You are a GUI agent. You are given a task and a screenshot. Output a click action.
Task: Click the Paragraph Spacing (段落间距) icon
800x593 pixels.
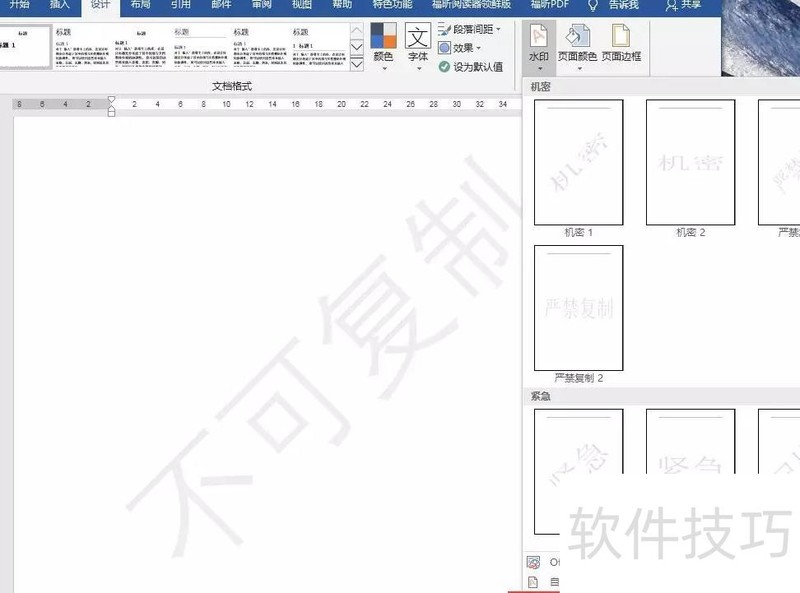click(x=443, y=29)
